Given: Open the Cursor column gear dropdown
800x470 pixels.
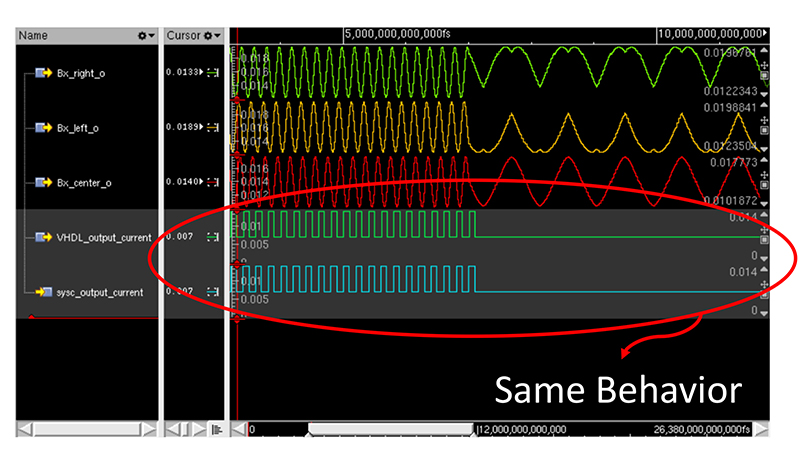Looking at the screenshot, I should [211, 35].
